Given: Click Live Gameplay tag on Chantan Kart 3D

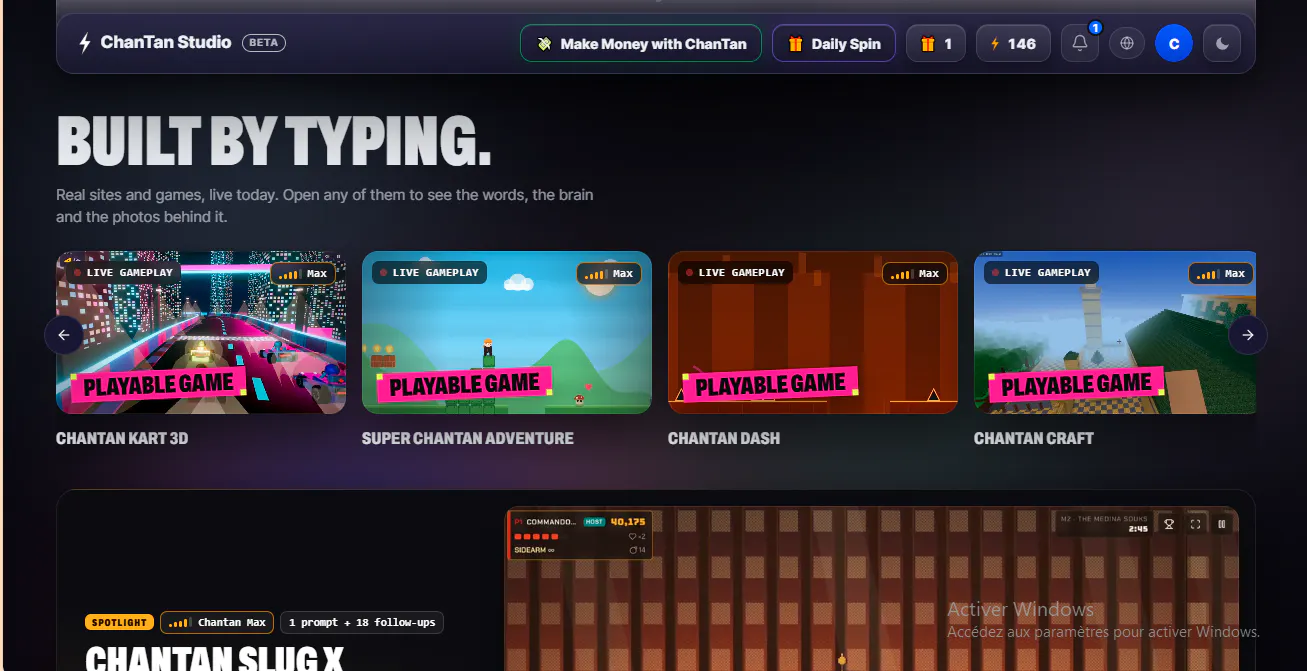Looking at the screenshot, I should (x=123, y=272).
